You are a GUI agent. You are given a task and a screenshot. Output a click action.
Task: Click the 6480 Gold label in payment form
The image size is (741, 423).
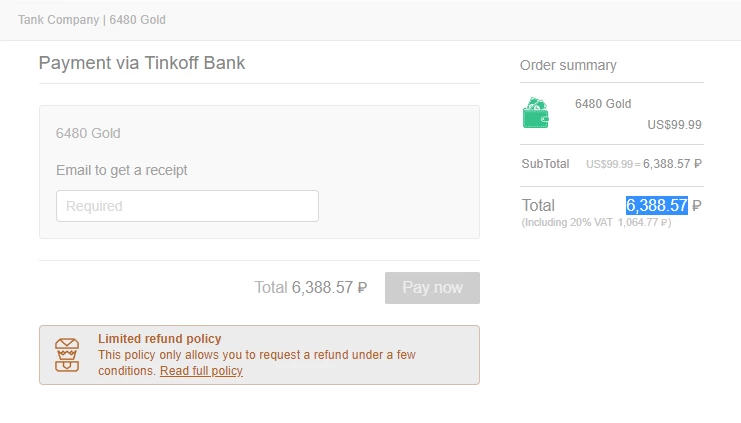click(x=88, y=133)
